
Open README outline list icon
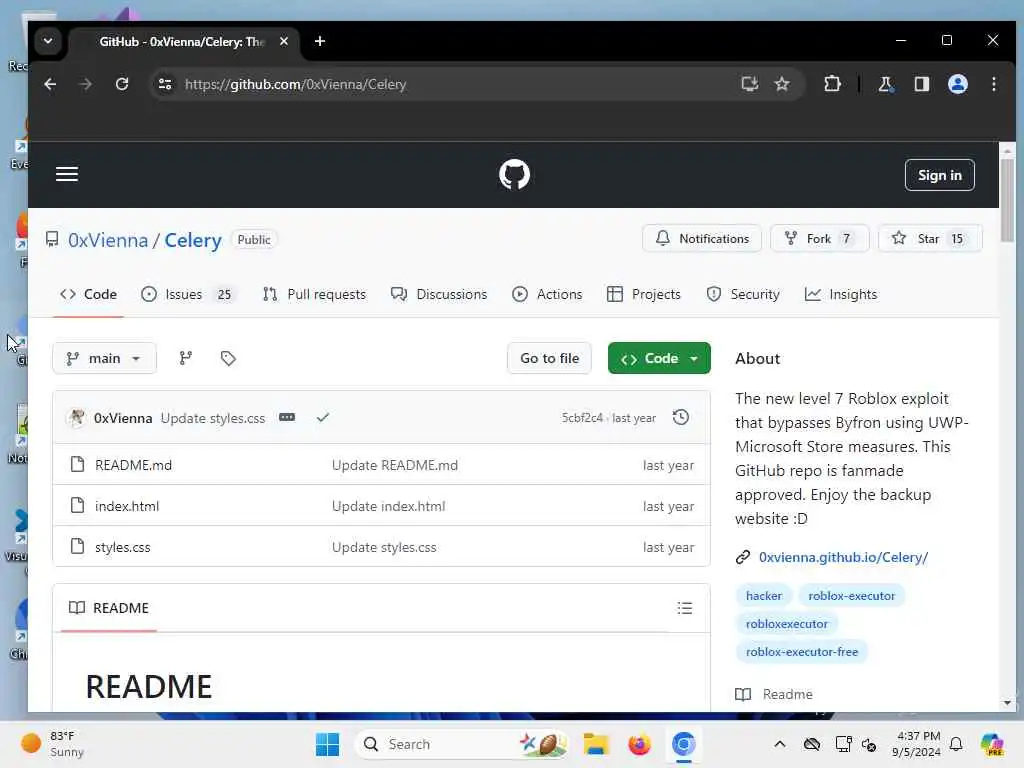pyautogui.click(x=684, y=608)
